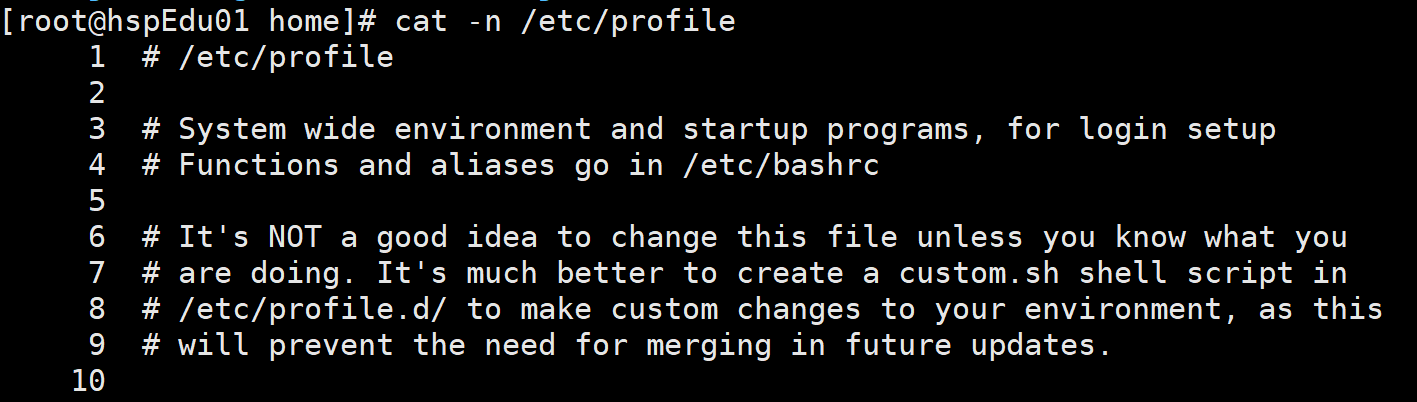1417x402 pixels.
Task: Click the word 'System' on line 3
Action: [x=232, y=129]
